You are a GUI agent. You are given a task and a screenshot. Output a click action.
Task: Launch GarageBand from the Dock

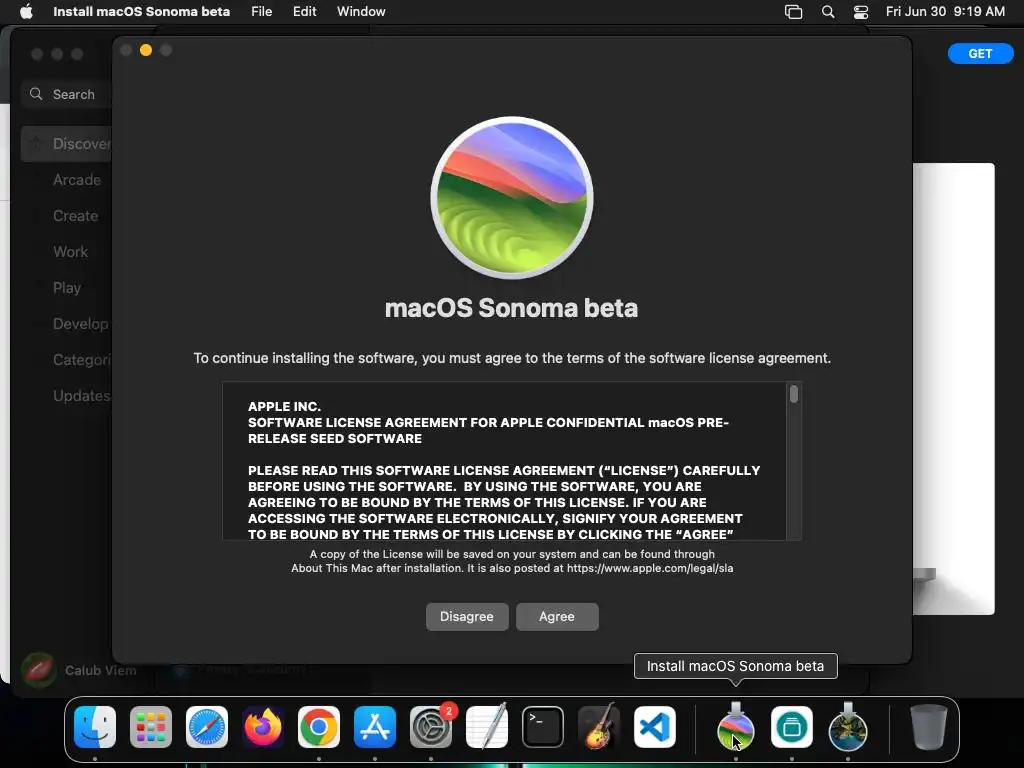(x=599, y=727)
